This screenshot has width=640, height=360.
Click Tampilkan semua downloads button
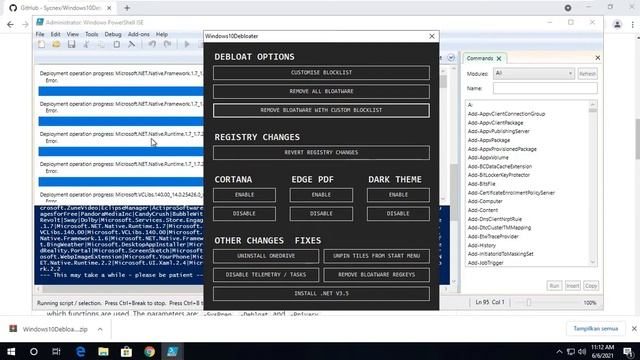[596, 329]
